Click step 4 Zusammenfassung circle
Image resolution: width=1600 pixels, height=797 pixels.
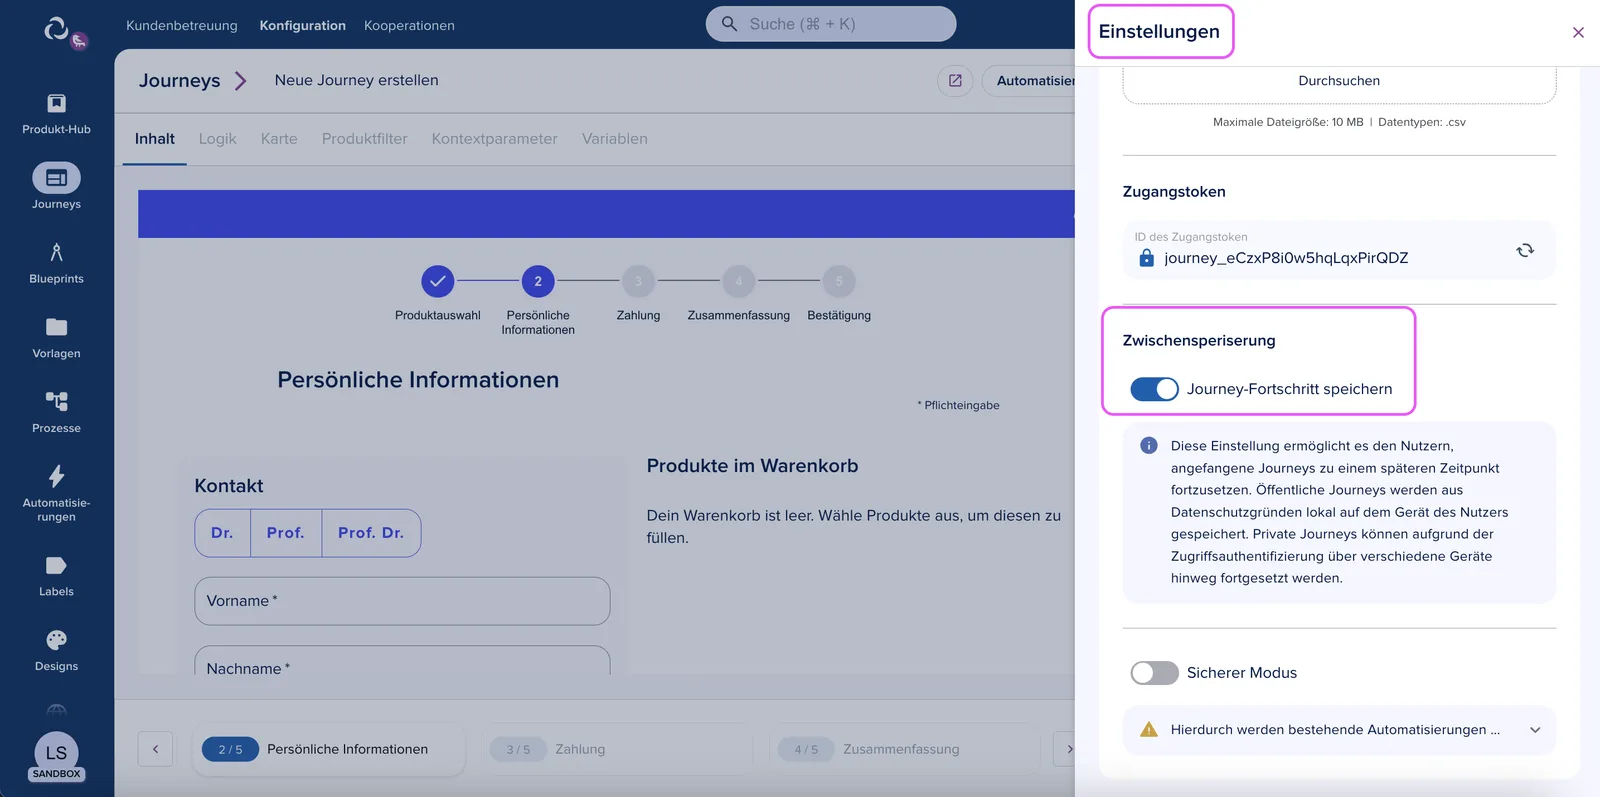click(739, 281)
